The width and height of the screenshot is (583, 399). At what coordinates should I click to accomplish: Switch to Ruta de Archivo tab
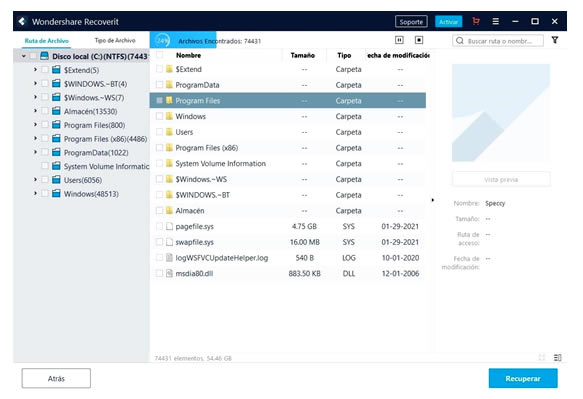(x=46, y=41)
